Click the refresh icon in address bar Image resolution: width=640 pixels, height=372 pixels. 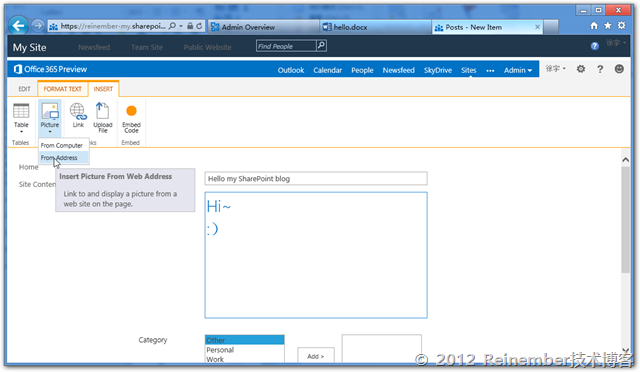pos(199,26)
